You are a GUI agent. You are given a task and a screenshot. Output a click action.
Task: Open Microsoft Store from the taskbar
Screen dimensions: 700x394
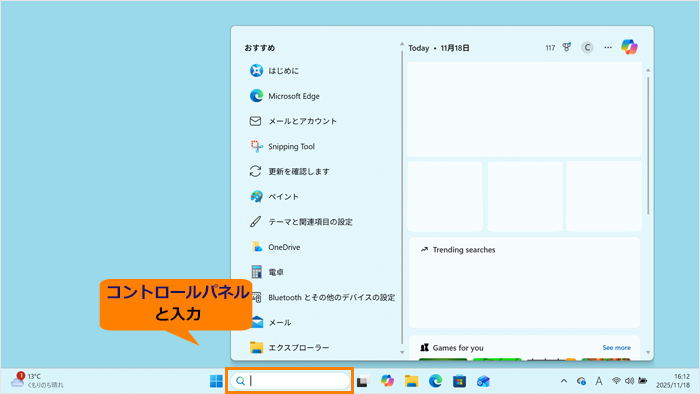(x=459, y=382)
